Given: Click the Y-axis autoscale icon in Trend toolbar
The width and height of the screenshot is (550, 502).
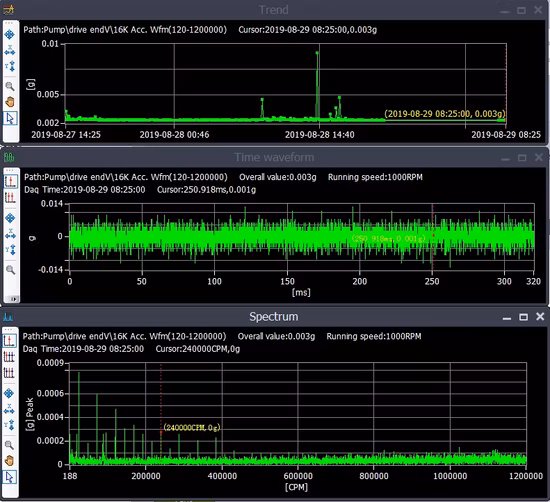Looking at the screenshot, I should pos(9,66).
